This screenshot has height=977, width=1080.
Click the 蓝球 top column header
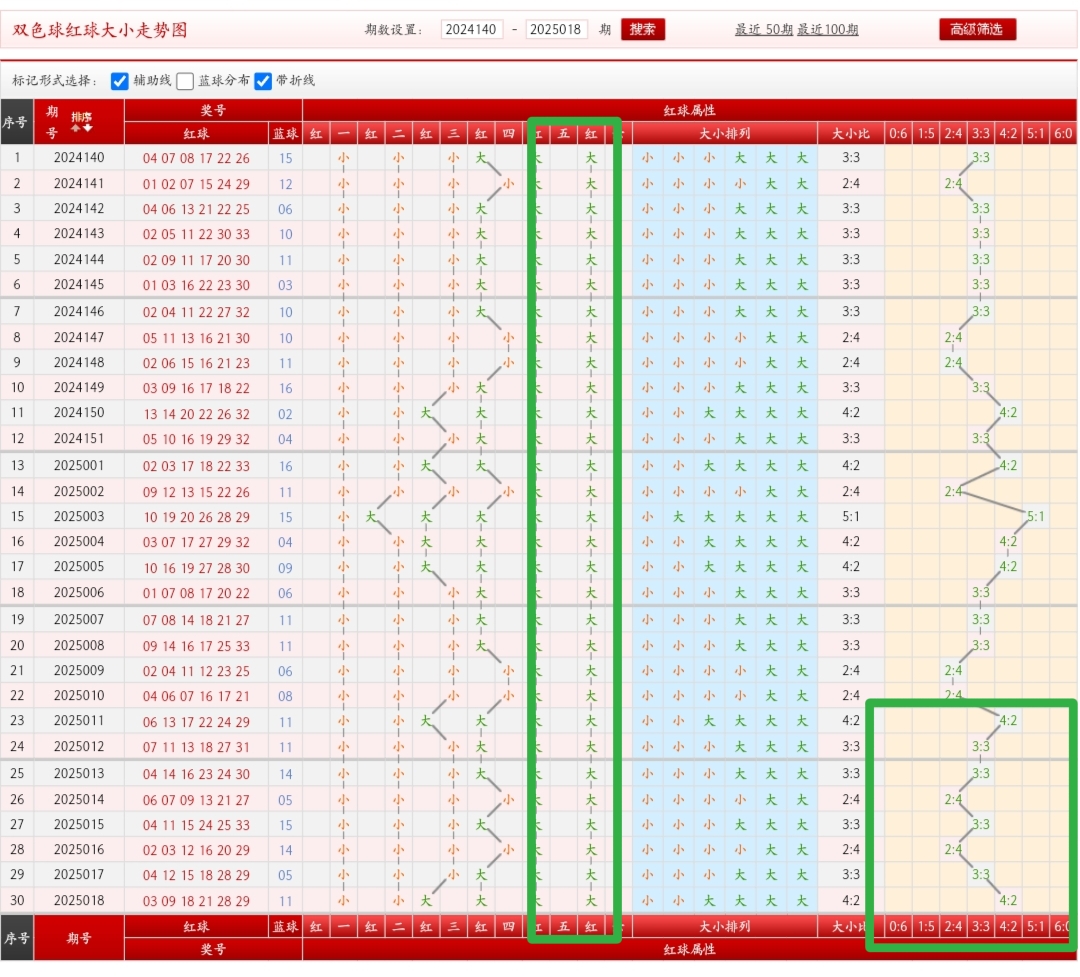[286, 134]
